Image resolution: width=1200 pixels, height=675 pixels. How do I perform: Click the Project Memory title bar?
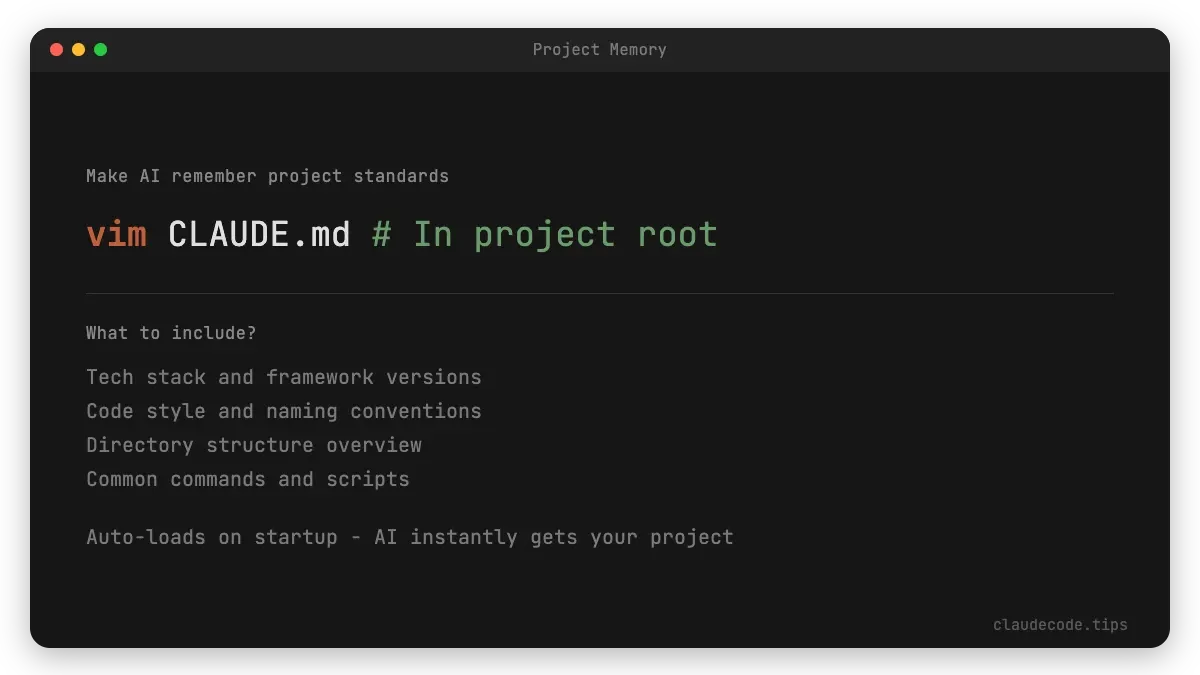tap(600, 49)
